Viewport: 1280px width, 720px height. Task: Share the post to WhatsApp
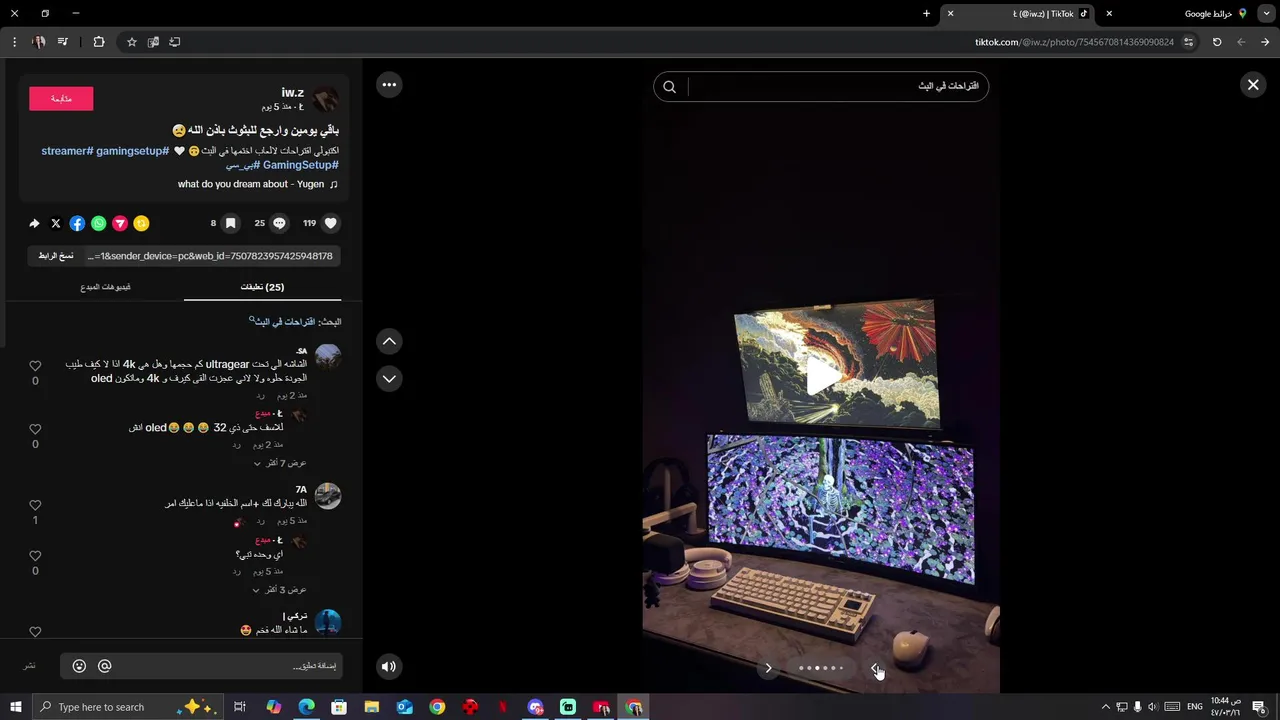(99, 223)
